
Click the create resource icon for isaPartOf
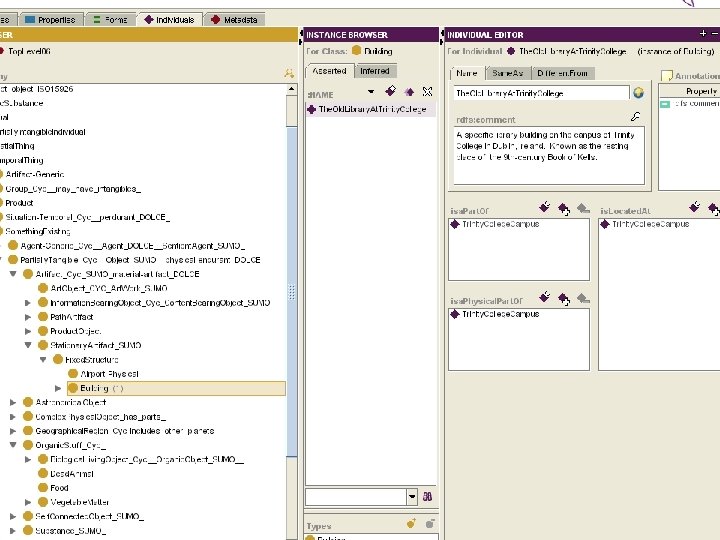pyautogui.click(x=545, y=207)
